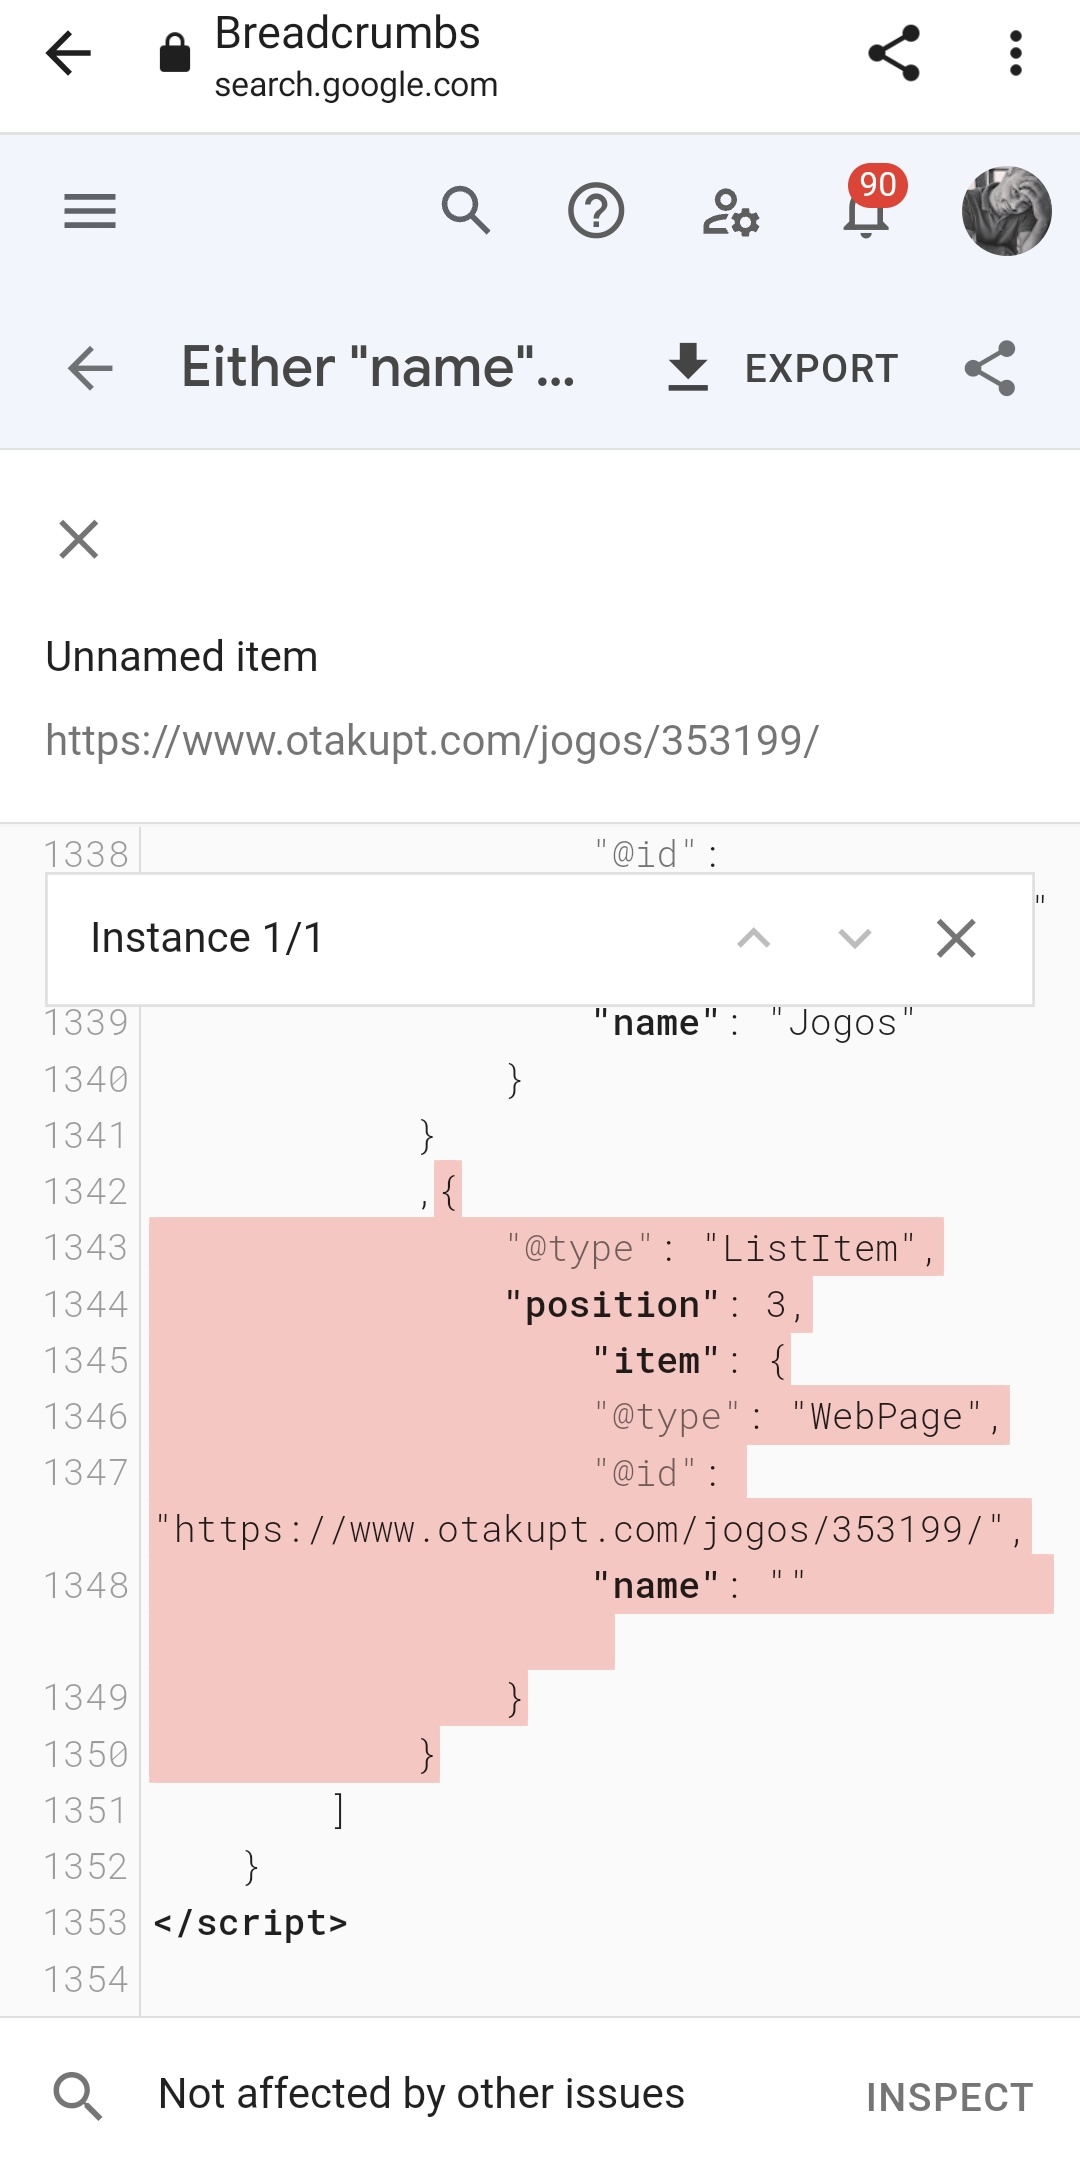The height and width of the screenshot is (2174, 1080).
Task: Click the INSPECT button
Action: point(950,2097)
